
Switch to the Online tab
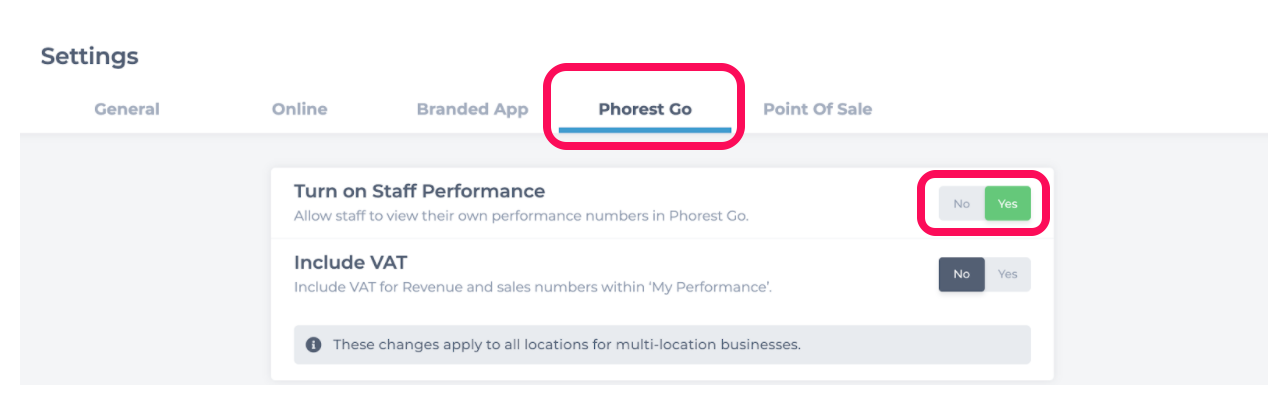pyautogui.click(x=299, y=109)
